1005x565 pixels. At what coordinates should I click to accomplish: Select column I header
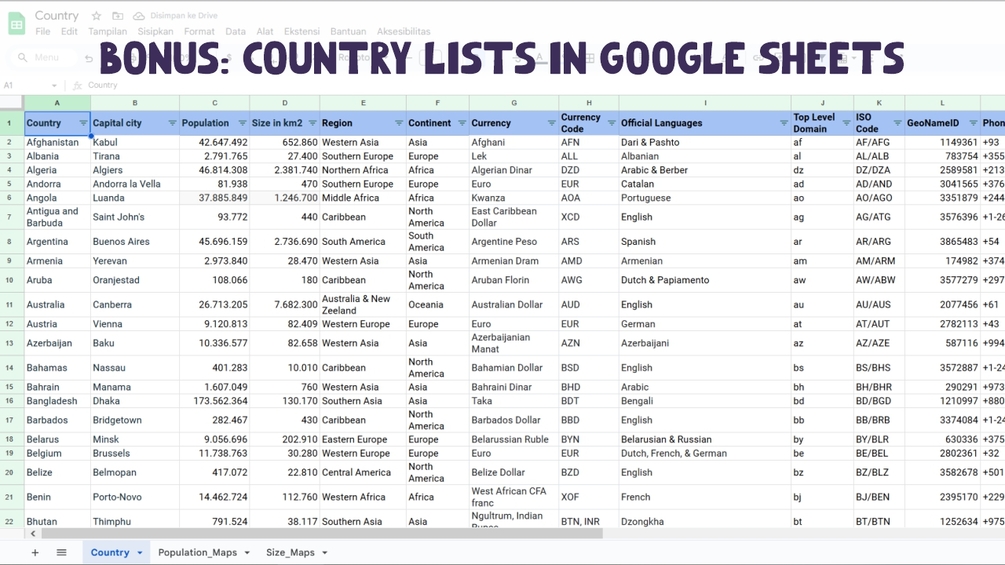click(x=705, y=102)
